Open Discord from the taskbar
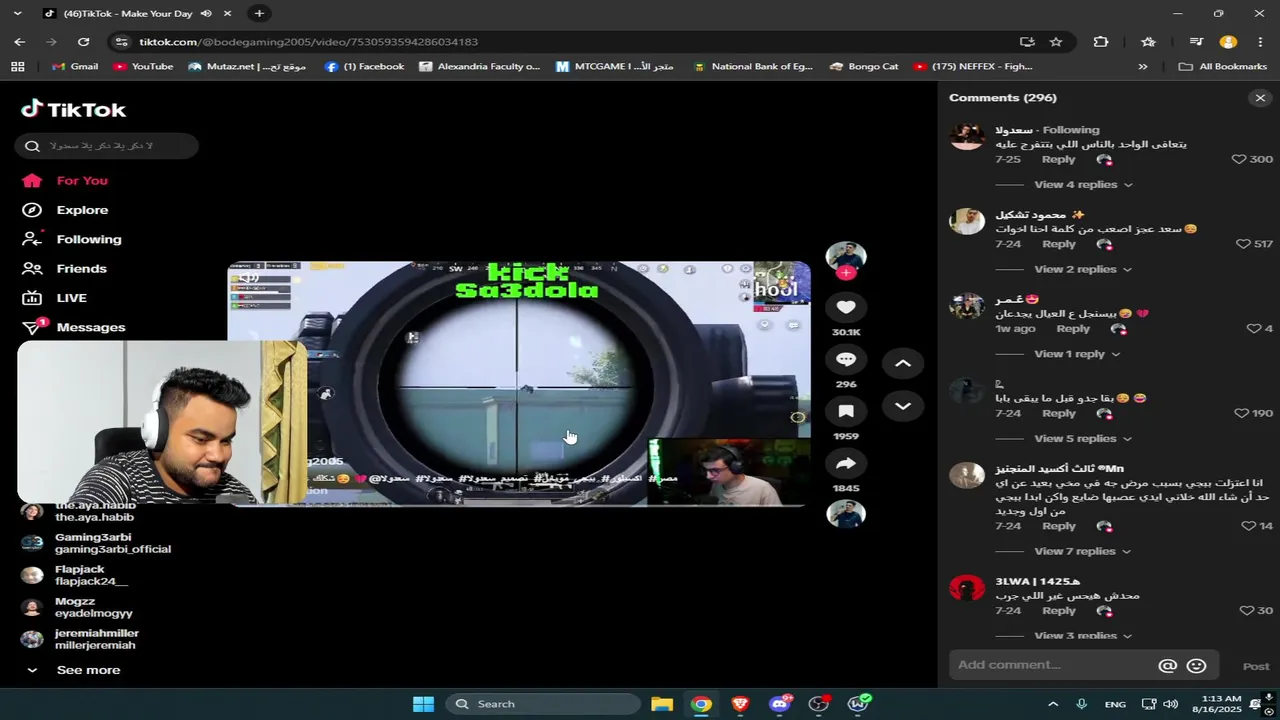 (780, 704)
